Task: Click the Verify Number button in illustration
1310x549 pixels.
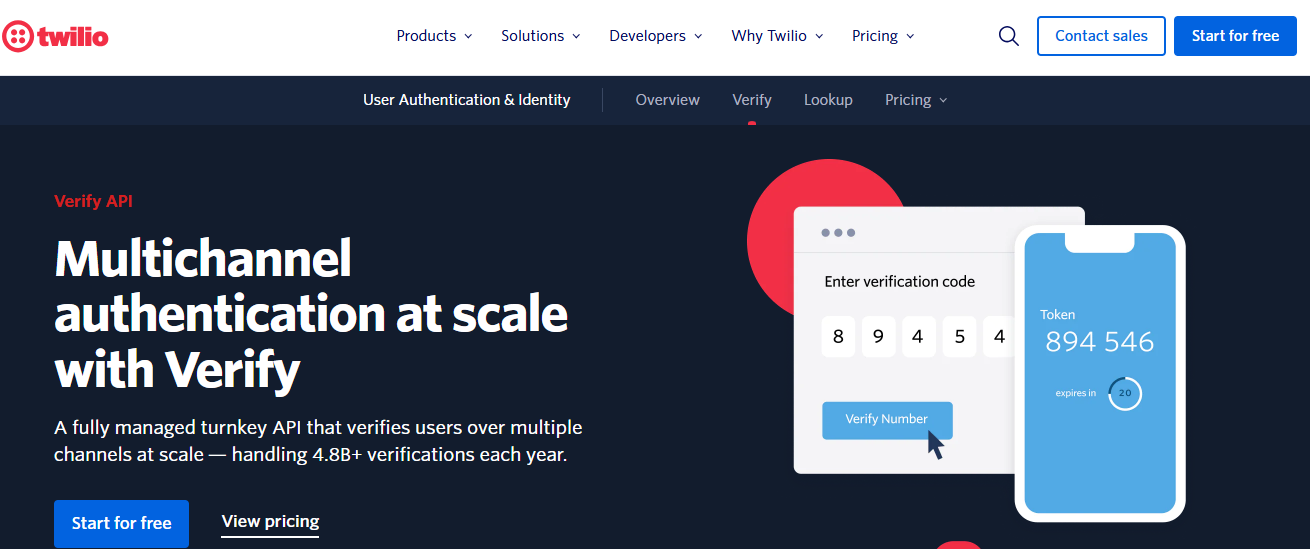Action: [887, 419]
